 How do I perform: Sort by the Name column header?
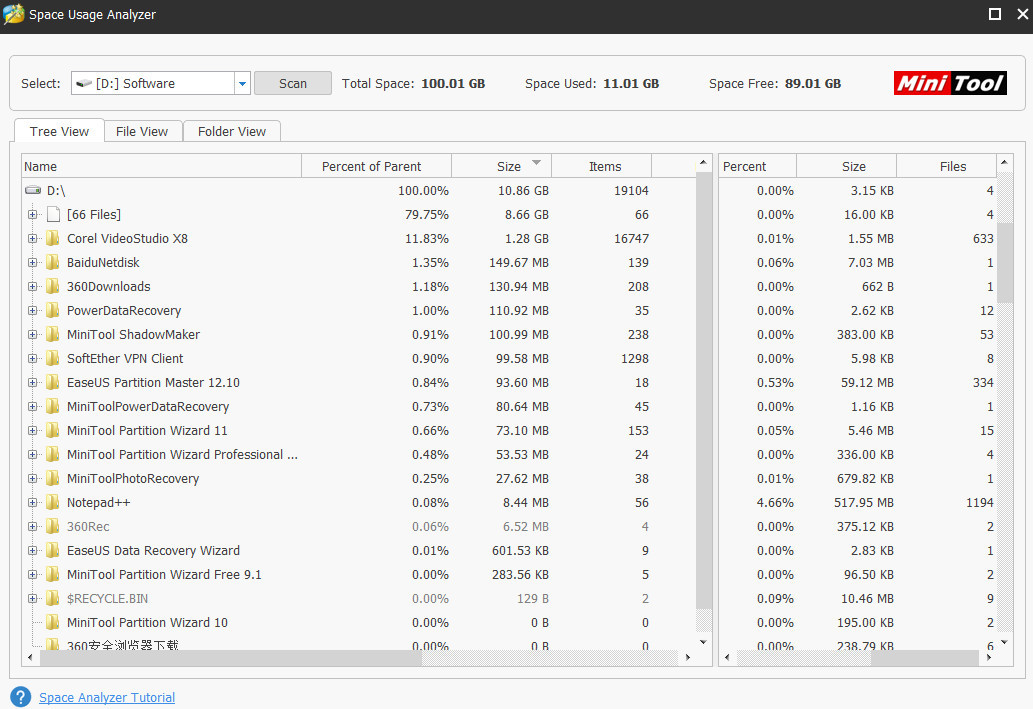(x=161, y=166)
